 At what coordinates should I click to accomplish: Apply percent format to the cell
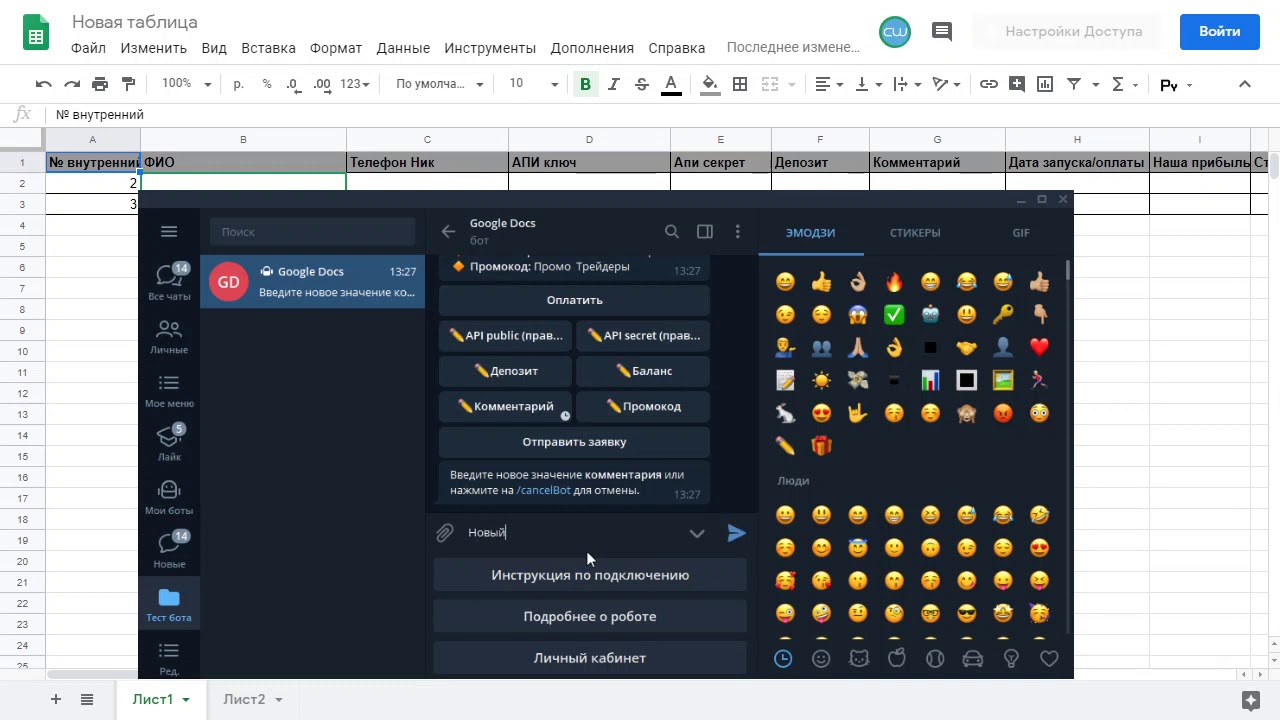point(267,84)
